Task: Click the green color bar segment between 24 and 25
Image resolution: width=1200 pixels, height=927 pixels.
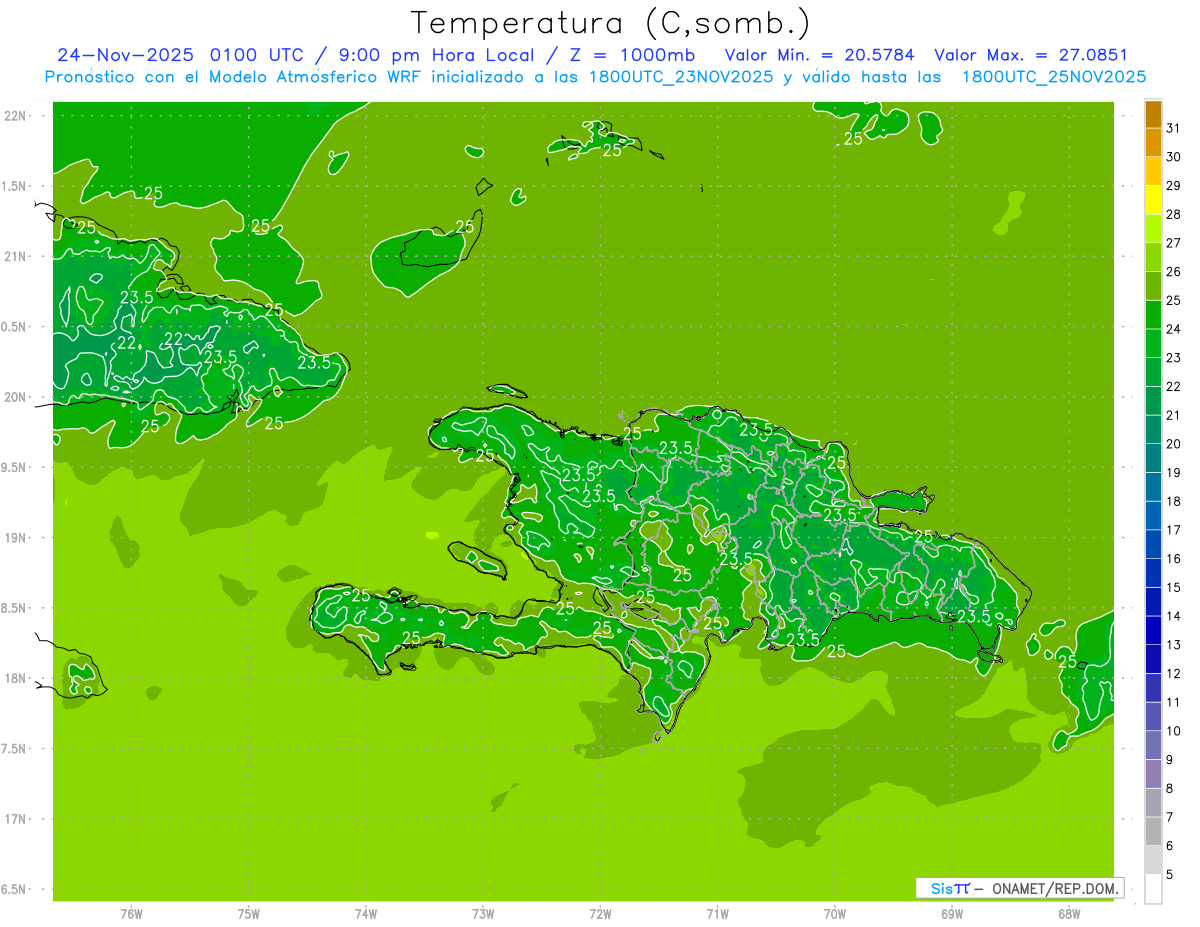Action: coord(1153,315)
